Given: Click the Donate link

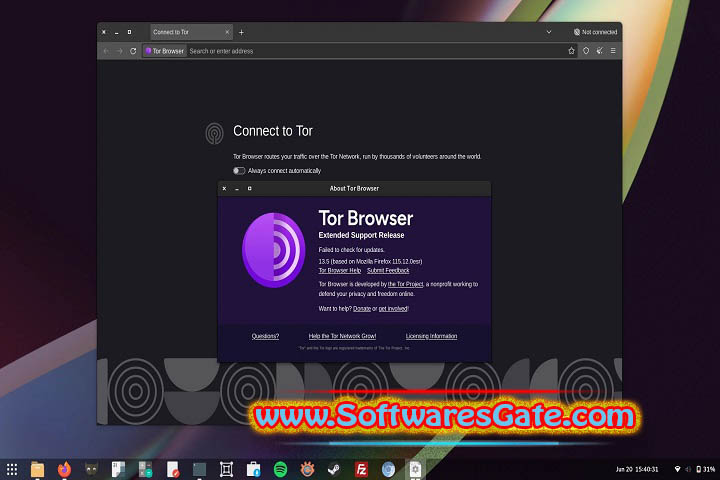Looking at the screenshot, I should point(362,309).
